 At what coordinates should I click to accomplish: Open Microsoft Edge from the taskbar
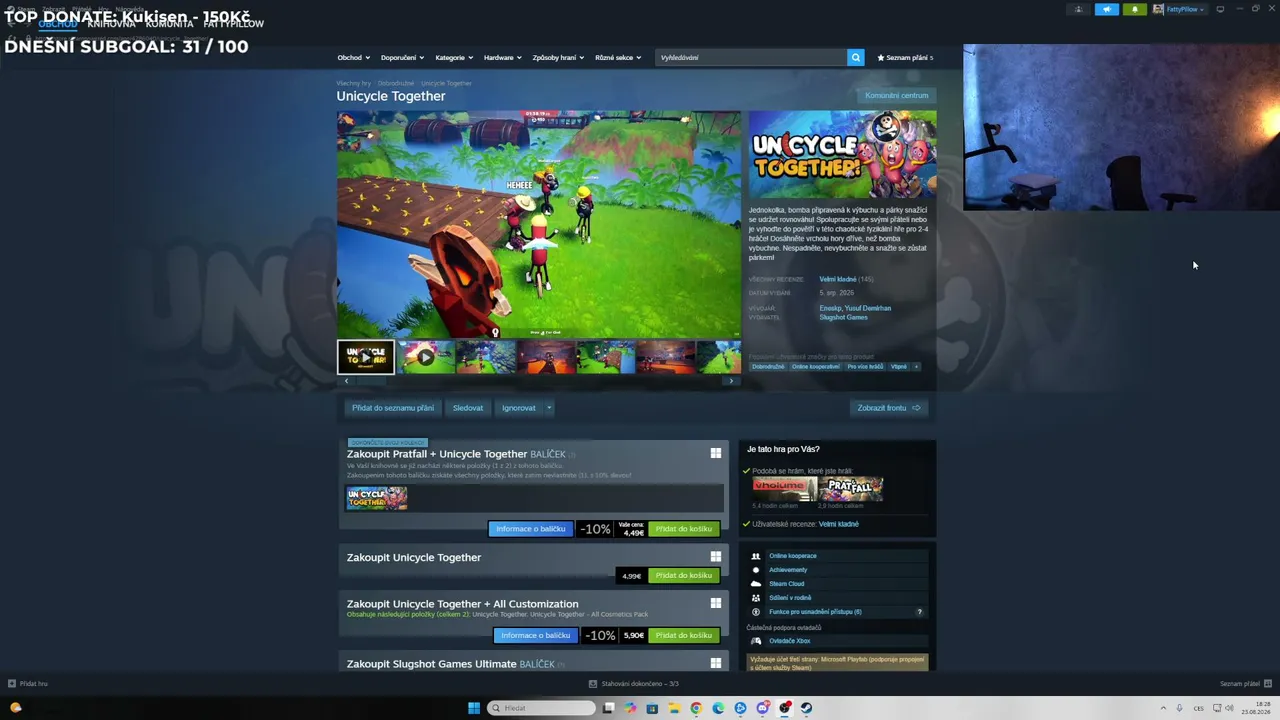point(718,708)
